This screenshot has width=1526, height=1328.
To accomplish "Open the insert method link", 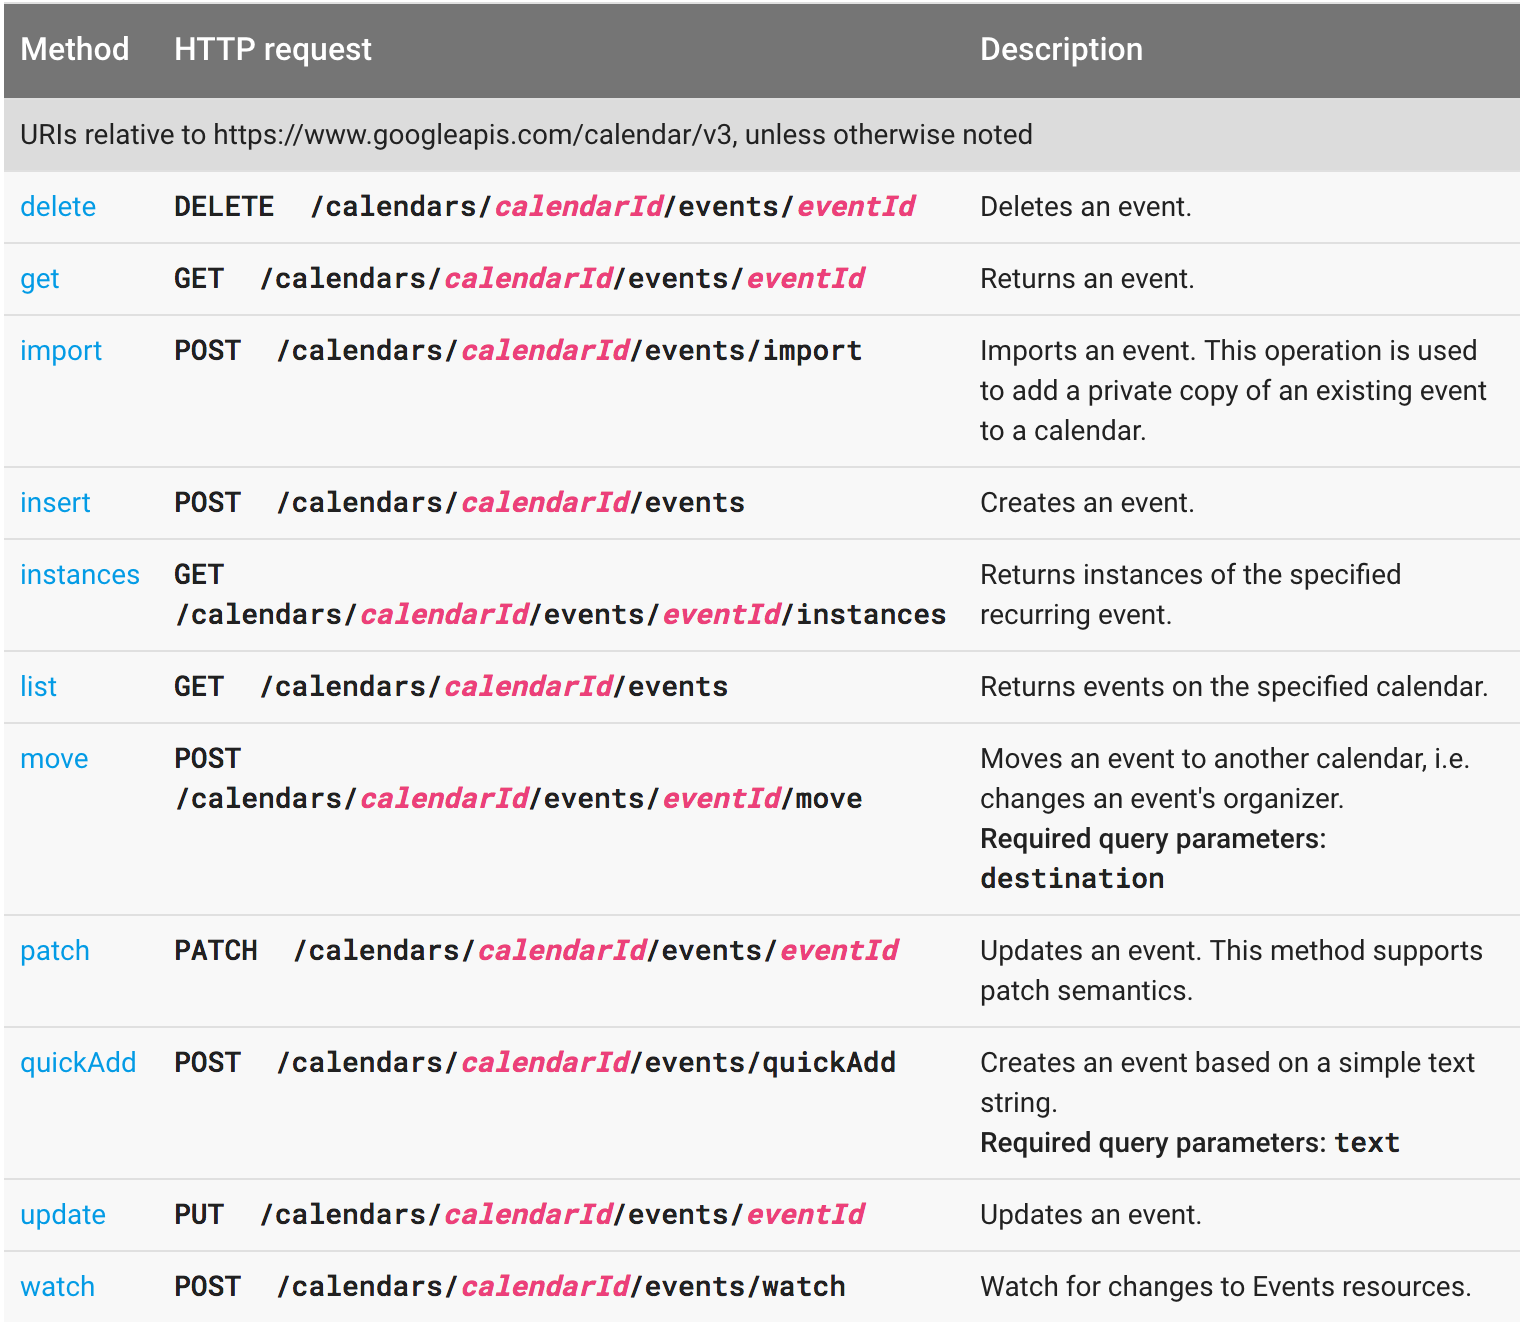I will click(x=55, y=503).
